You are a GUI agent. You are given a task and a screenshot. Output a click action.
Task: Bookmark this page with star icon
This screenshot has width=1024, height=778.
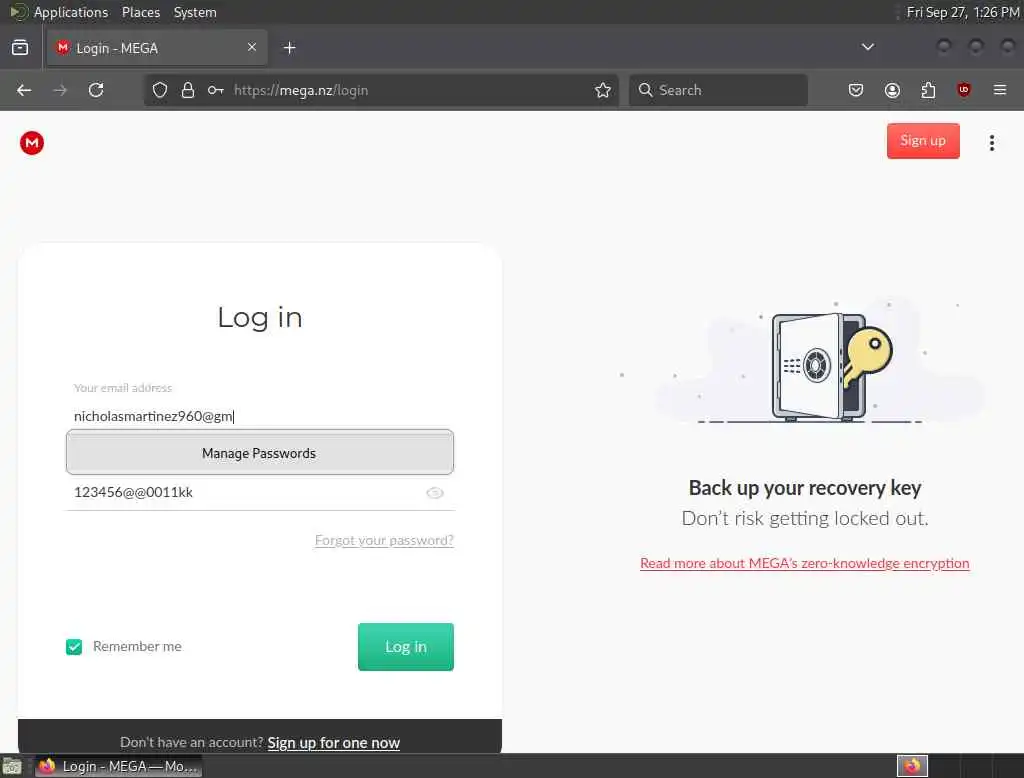(x=603, y=90)
